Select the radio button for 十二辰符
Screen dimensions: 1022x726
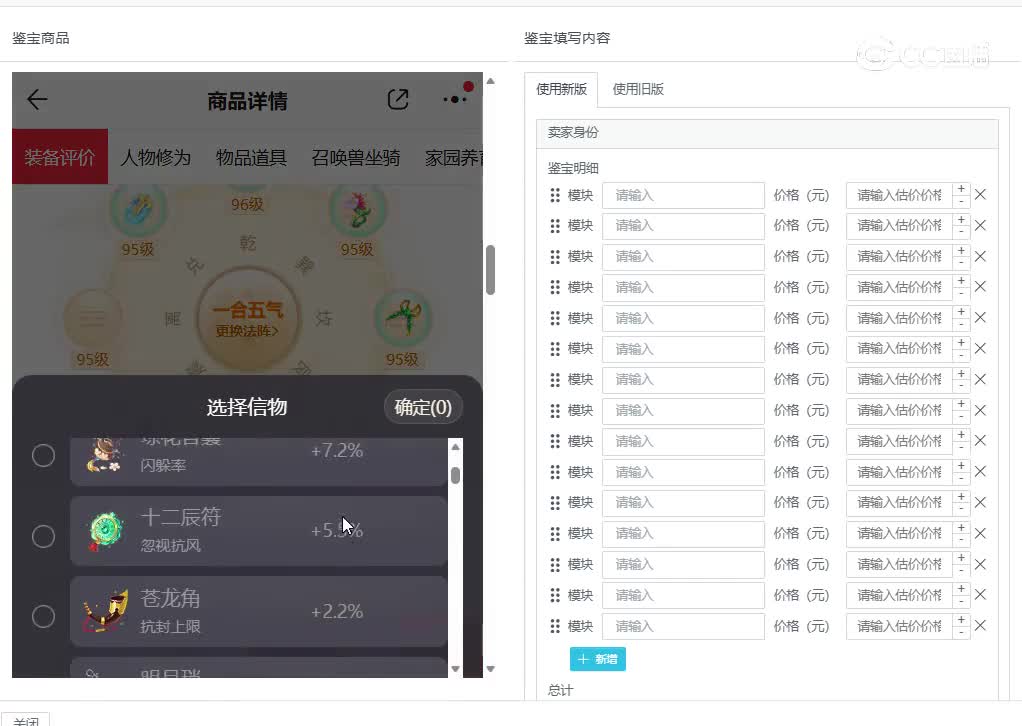point(44,536)
